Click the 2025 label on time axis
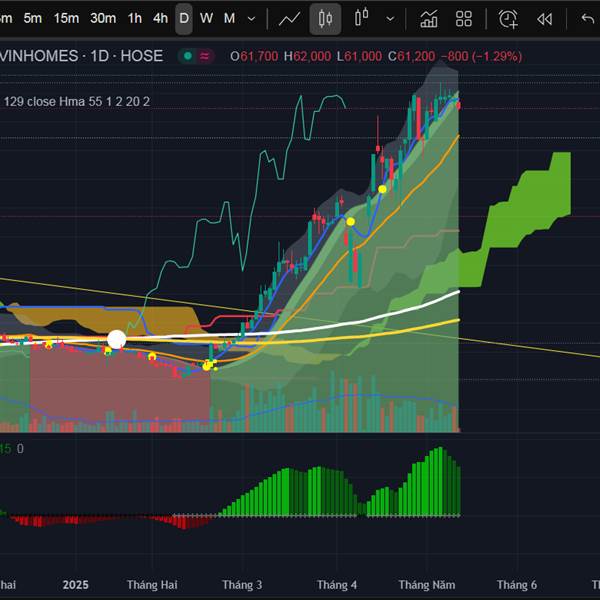600x600 pixels. pyautogui.click(x=75, y=585)
